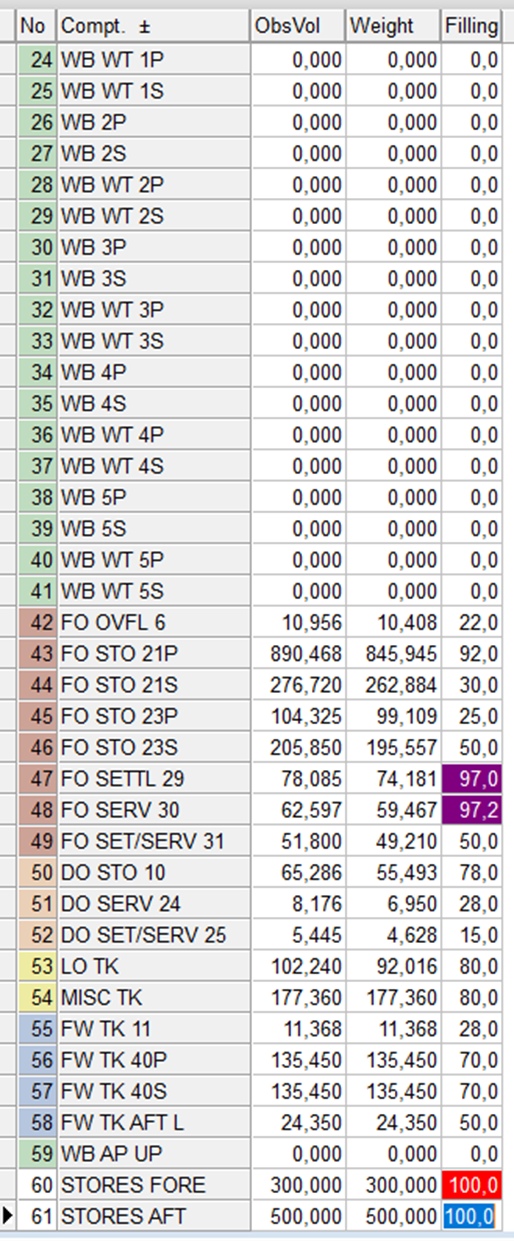
Task: Select purple Filling cell of FO SERV 30
Action: [x=471, y=811]
